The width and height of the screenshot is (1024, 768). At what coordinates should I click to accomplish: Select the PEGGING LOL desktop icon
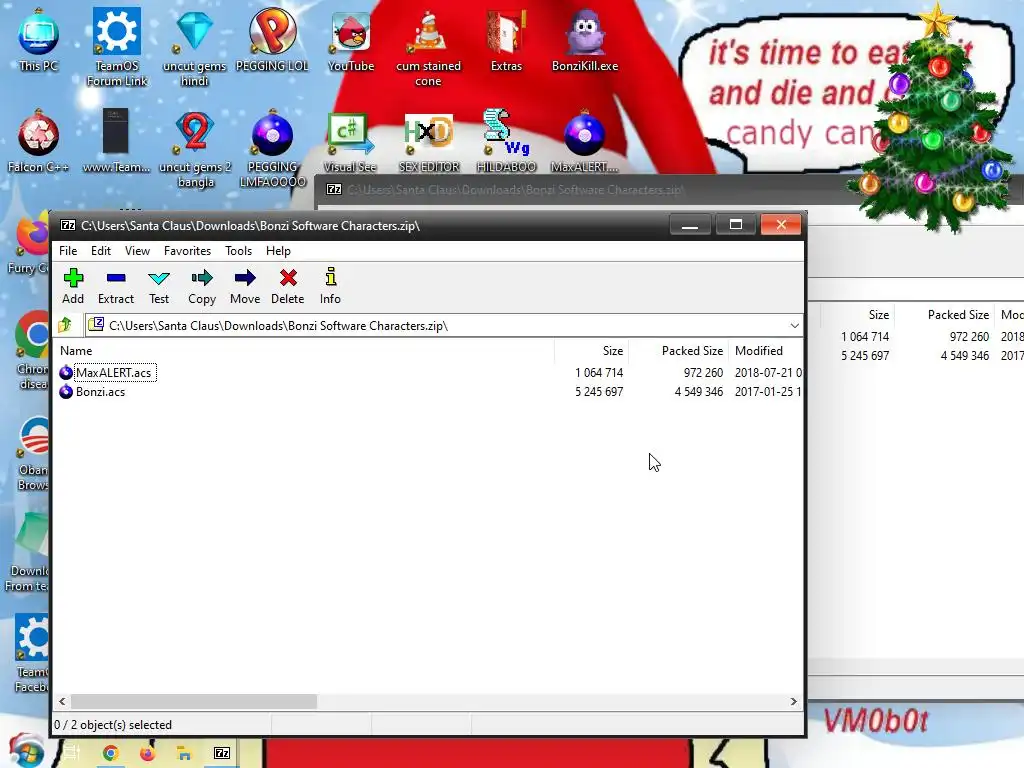coord(272,40)
